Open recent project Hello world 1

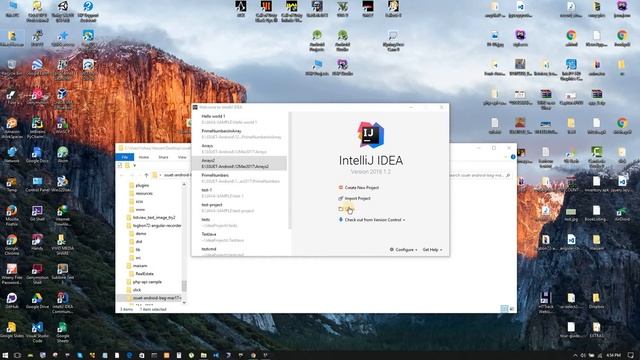tap(240, 119)
